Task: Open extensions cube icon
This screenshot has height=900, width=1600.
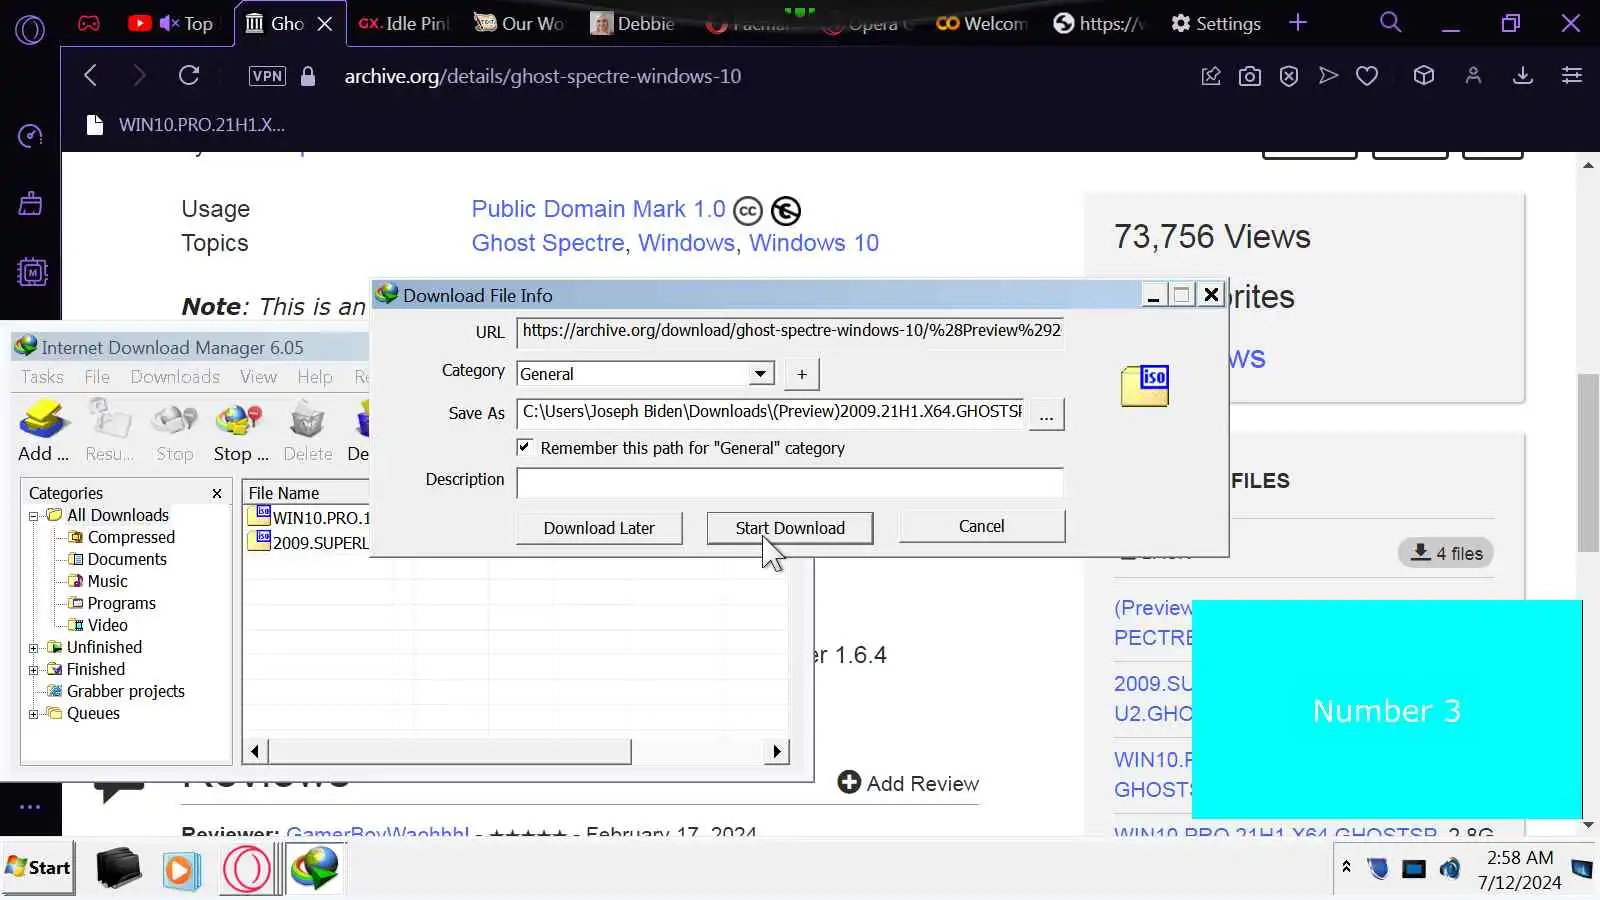Action: click(1424, 76)
